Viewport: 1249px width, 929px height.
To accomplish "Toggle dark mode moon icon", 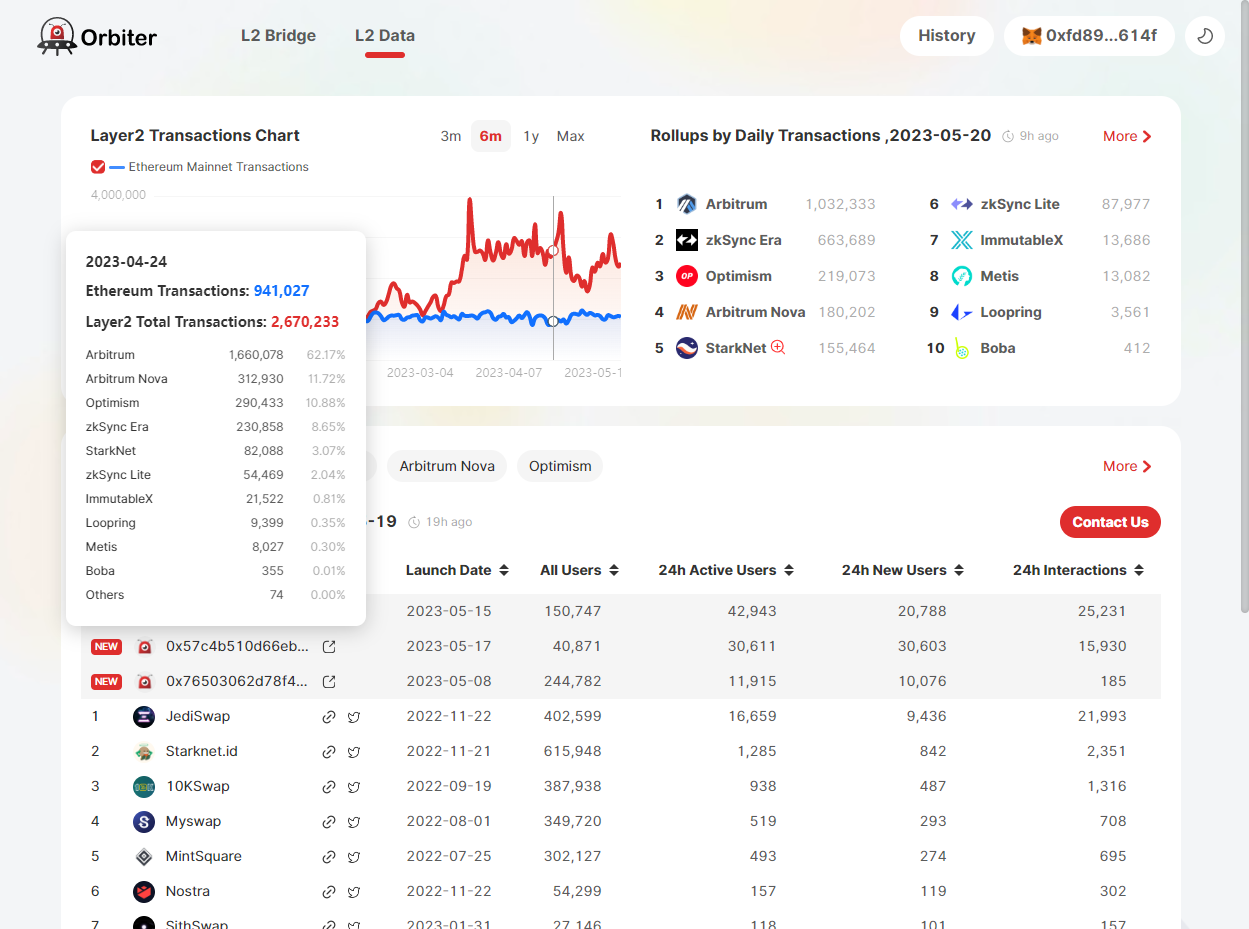I will [1205, 36].
